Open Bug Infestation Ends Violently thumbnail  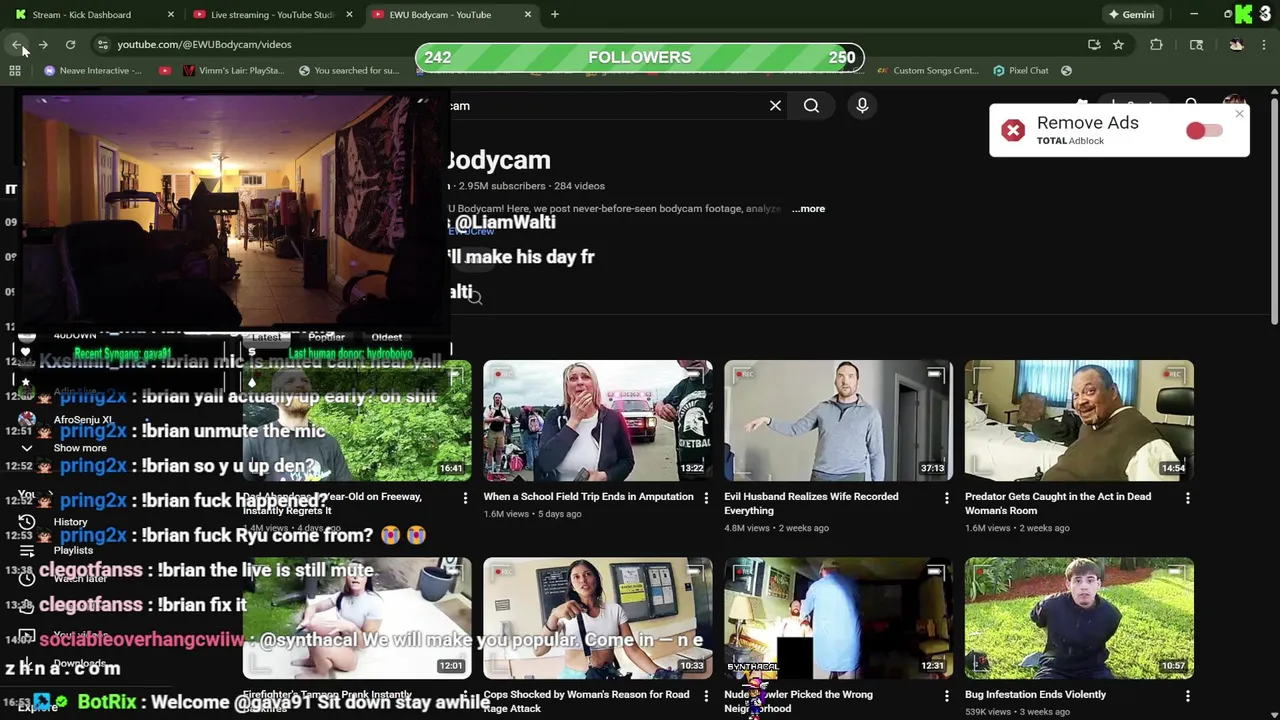tap(1079, 618)
